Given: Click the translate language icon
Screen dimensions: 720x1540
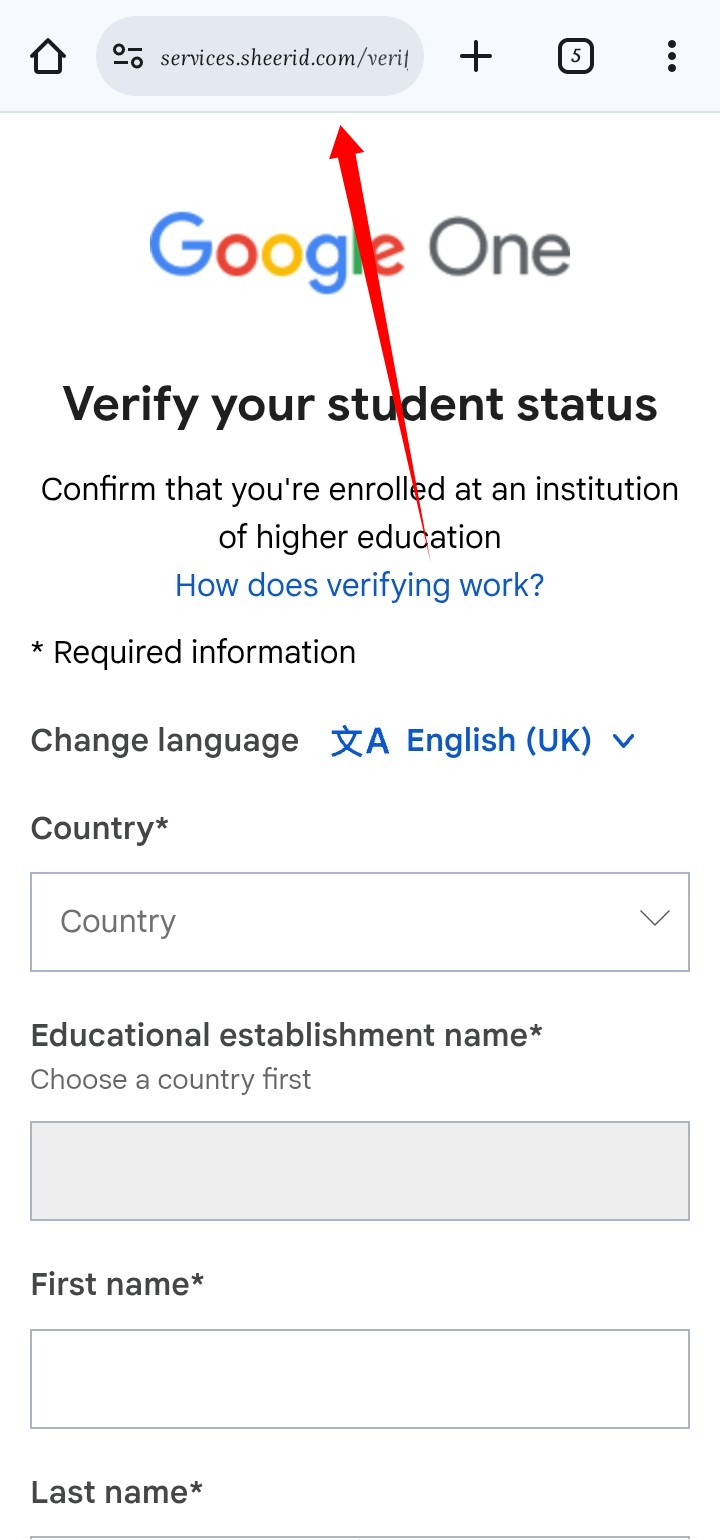Looking at the screenshot, I should pyautogui.click(x=359, y=741).
